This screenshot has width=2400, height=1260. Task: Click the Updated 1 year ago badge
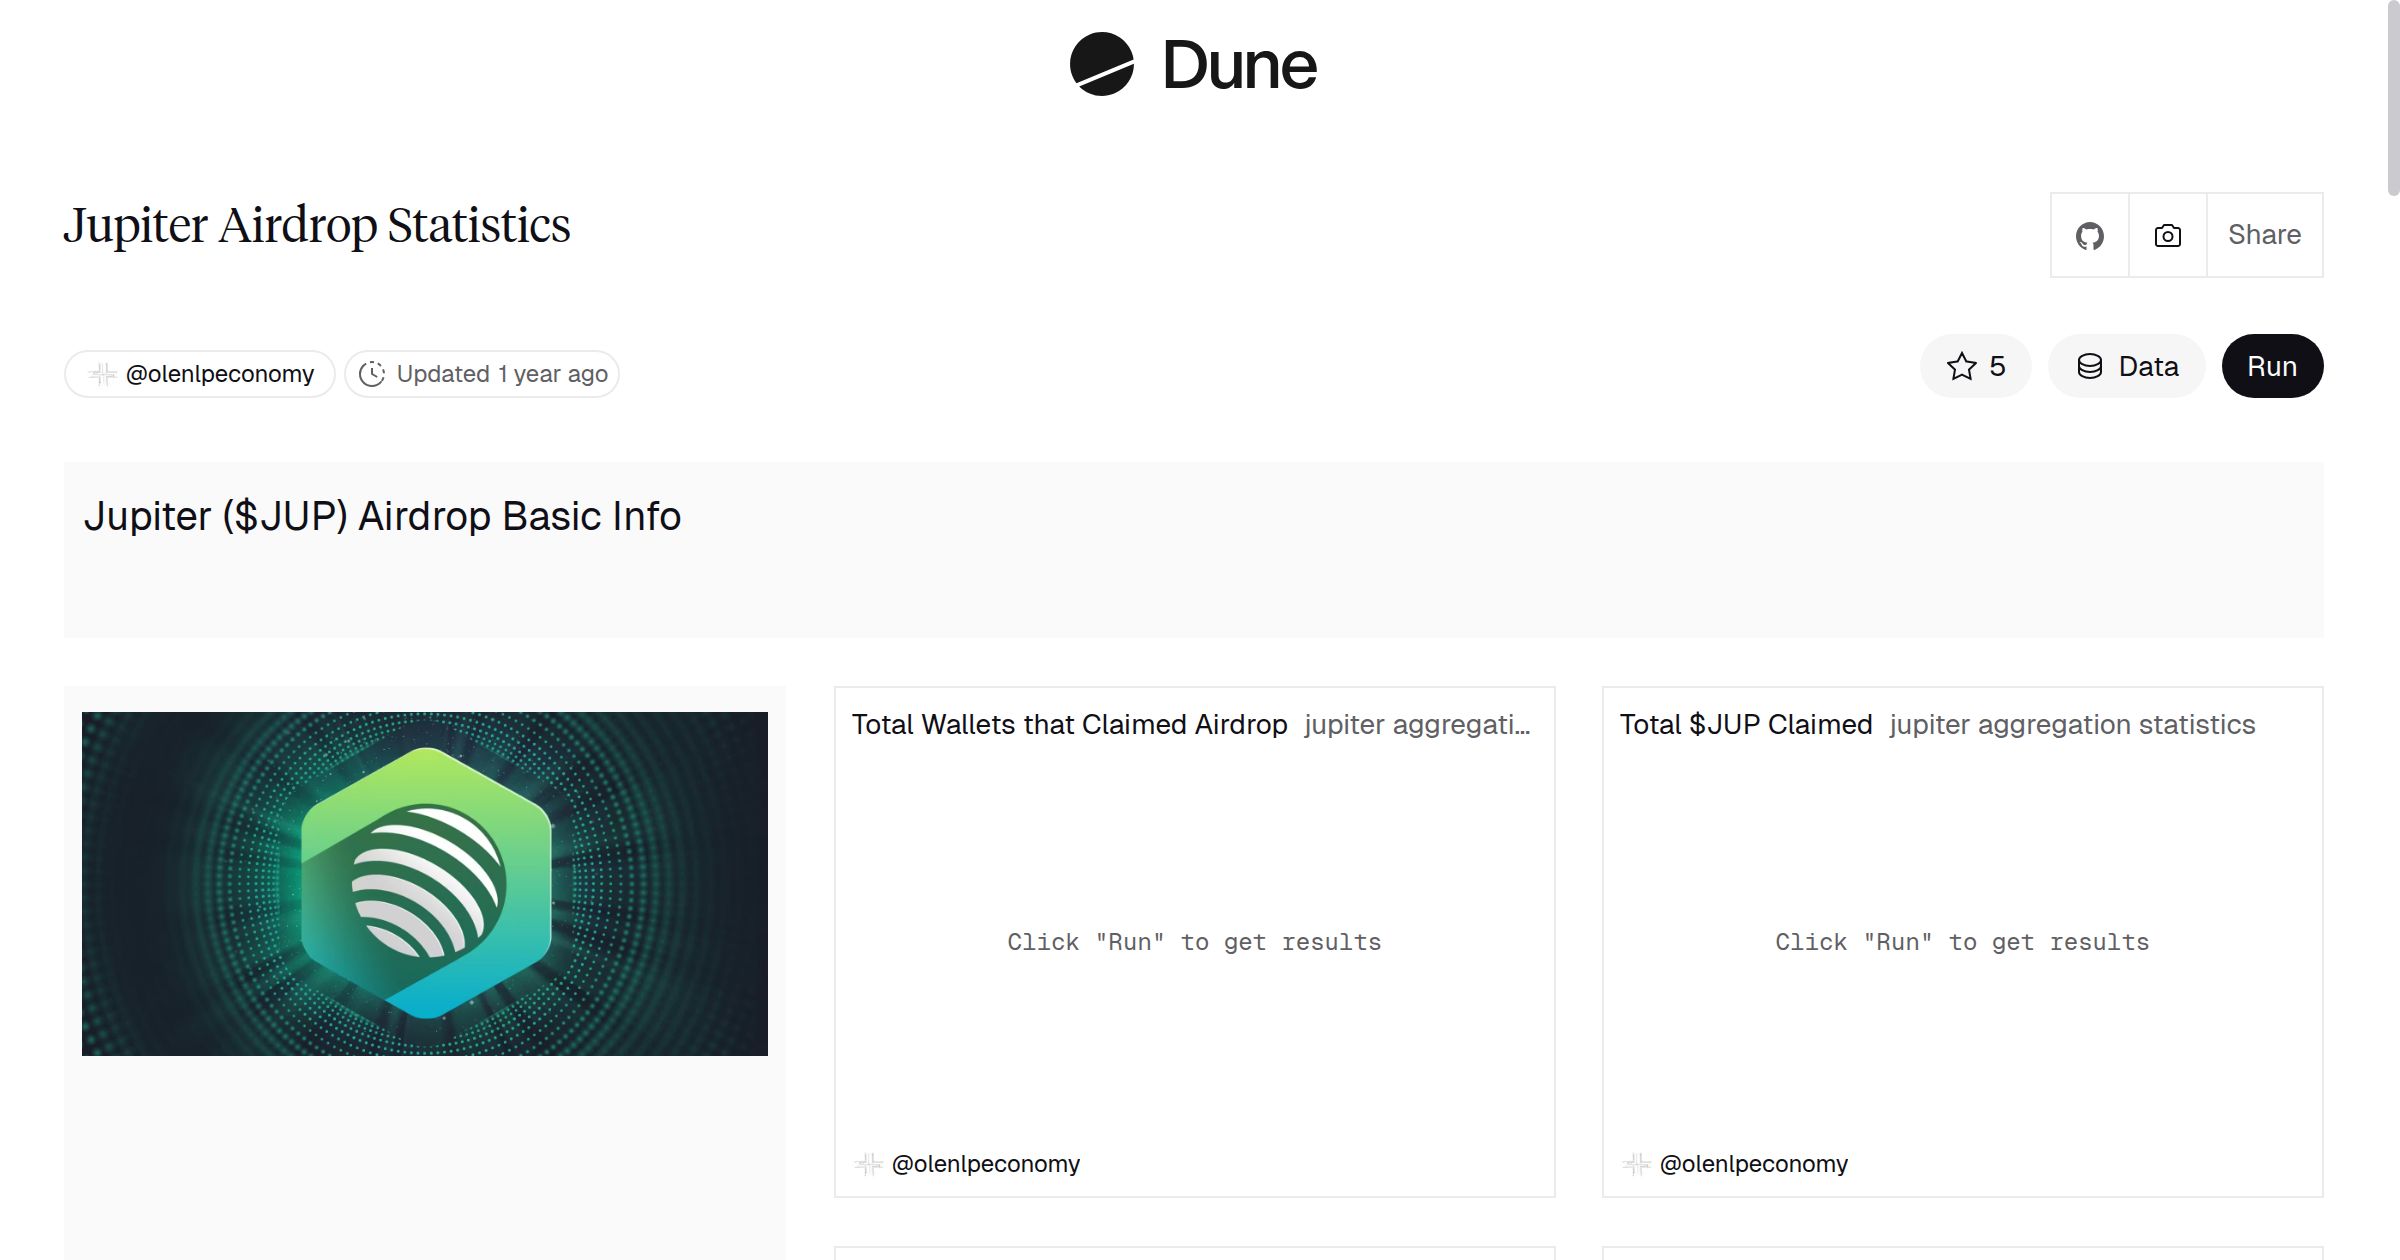pos(483,373)
